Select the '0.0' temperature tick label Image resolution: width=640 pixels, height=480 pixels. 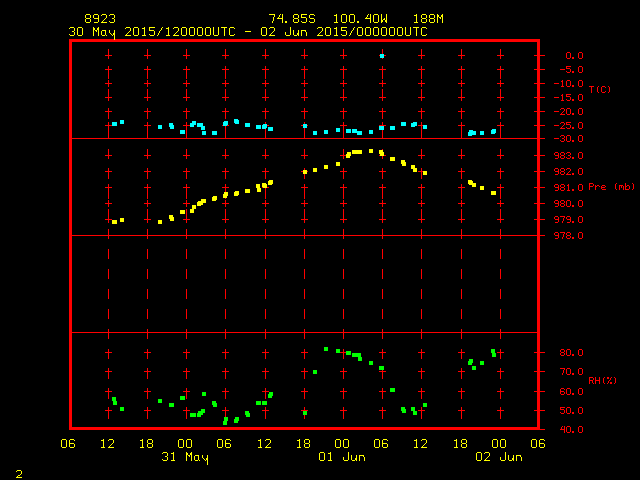[x=574, y=56]
